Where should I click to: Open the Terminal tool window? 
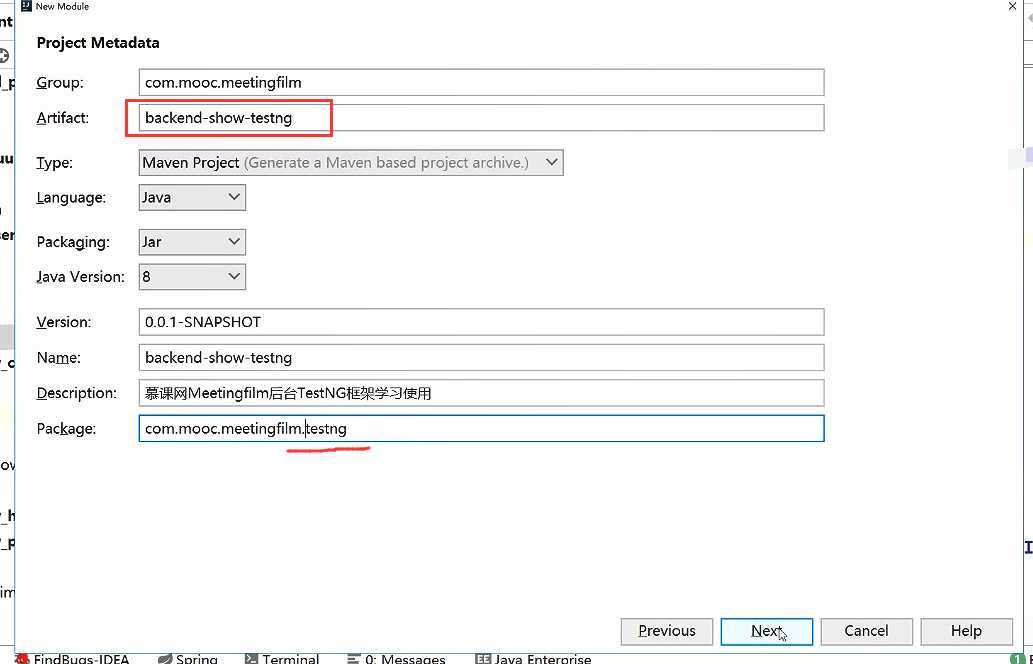(282, 658)
